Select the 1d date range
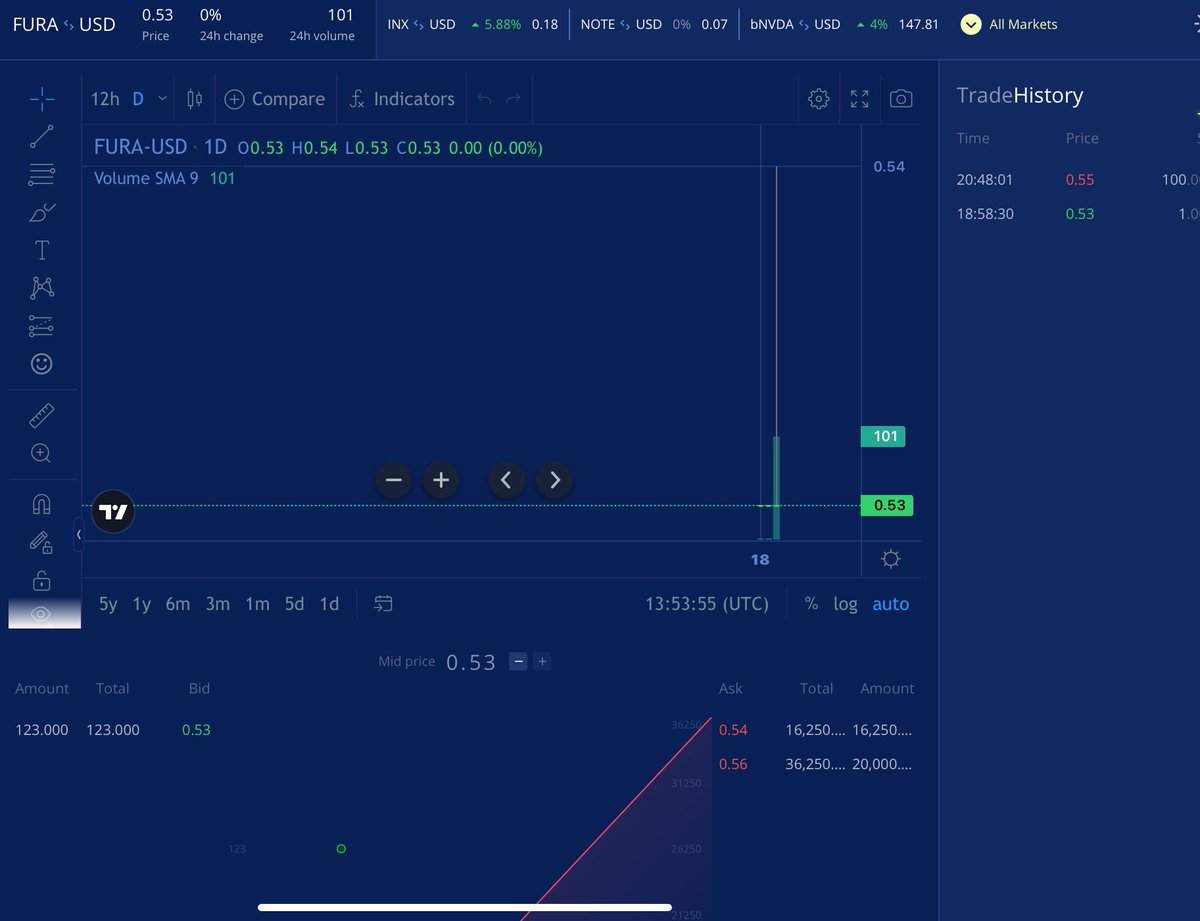This screenshot has height=921, width=1200. (329, 604)
